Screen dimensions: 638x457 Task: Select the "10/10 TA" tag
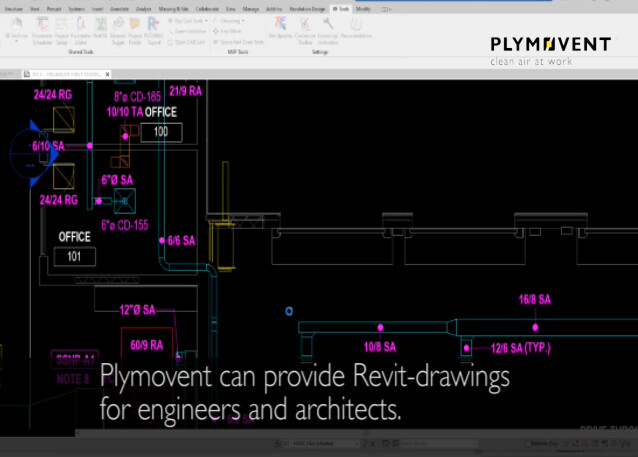pyautogui.click(x=125, y=112)
